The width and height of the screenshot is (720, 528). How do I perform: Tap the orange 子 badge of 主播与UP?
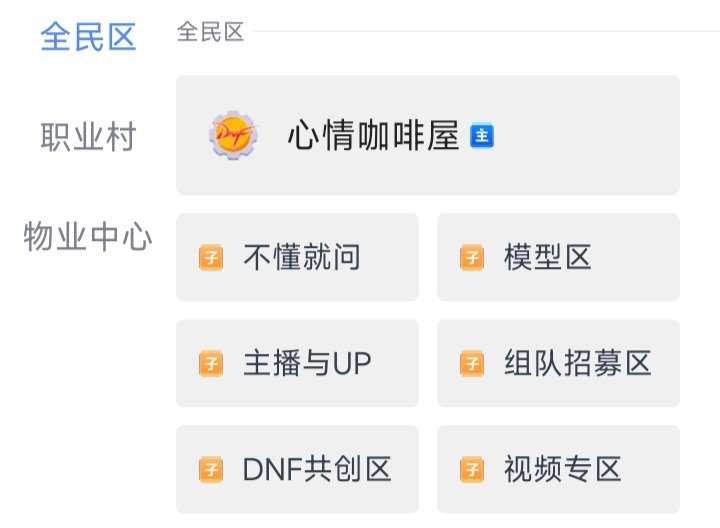coord(211,364)
